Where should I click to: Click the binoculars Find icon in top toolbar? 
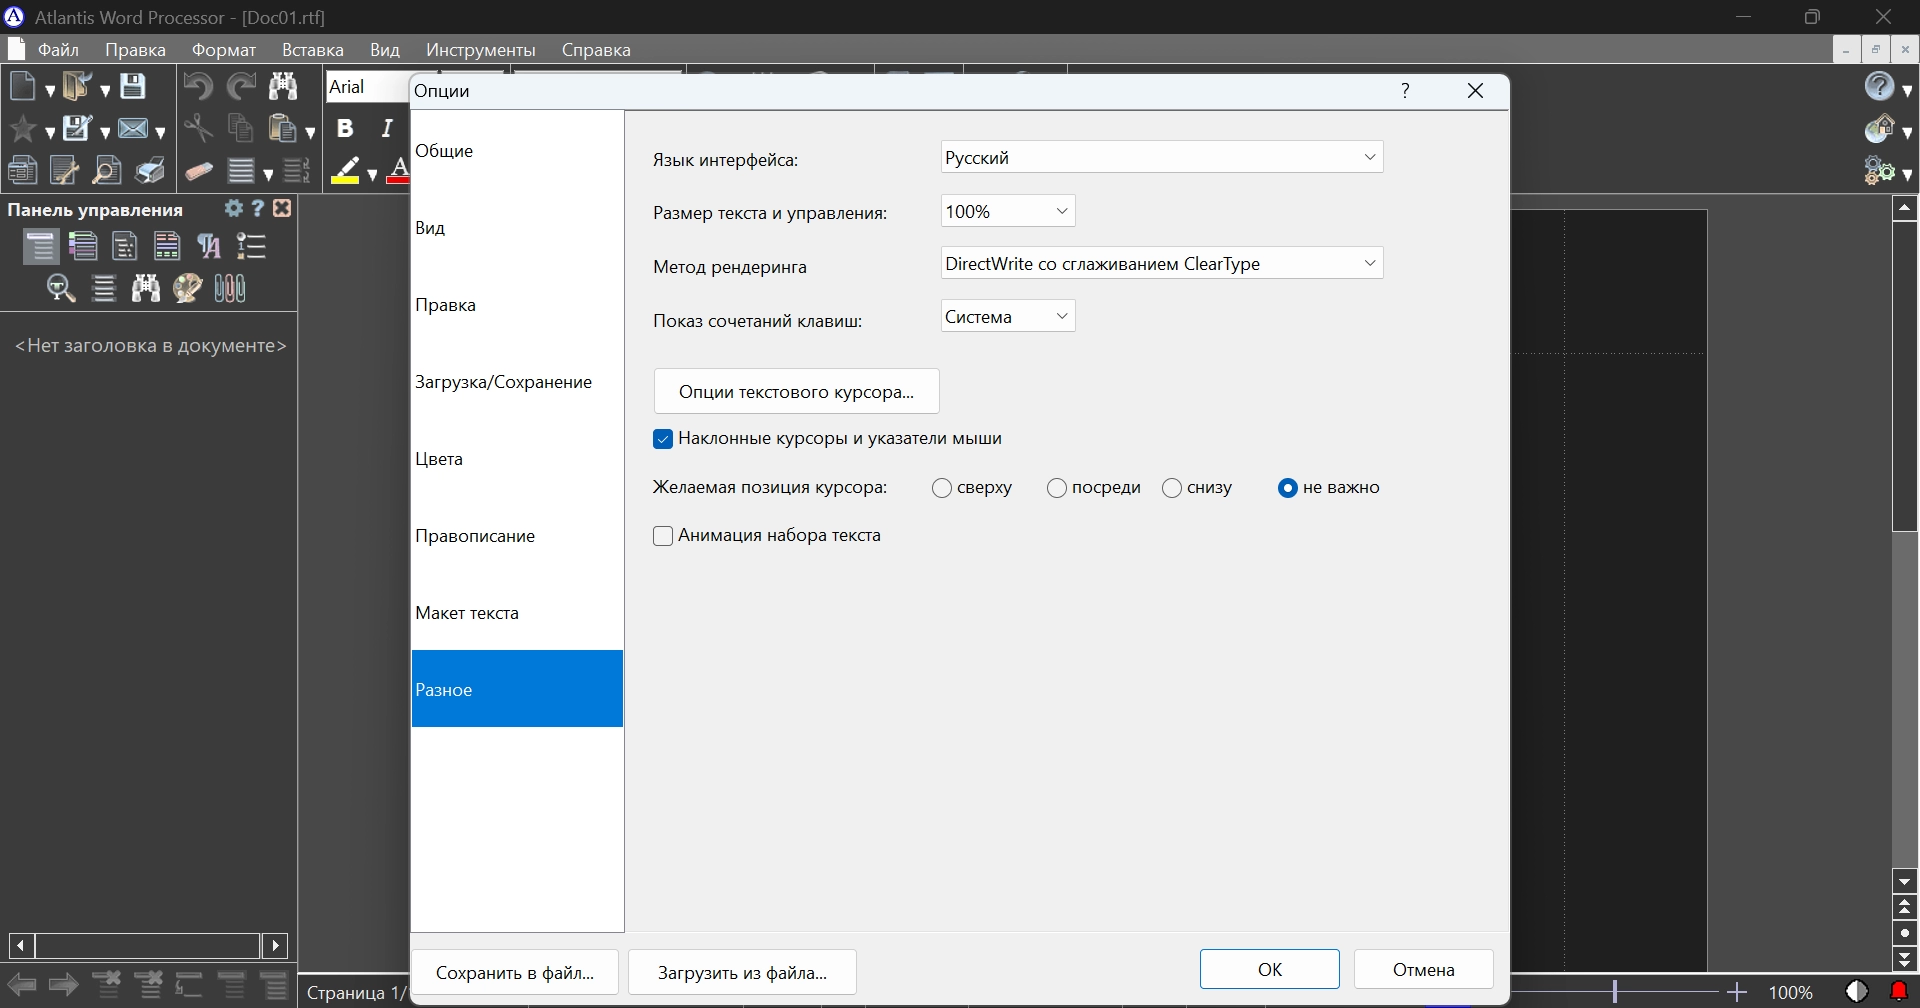click(283, 87)
